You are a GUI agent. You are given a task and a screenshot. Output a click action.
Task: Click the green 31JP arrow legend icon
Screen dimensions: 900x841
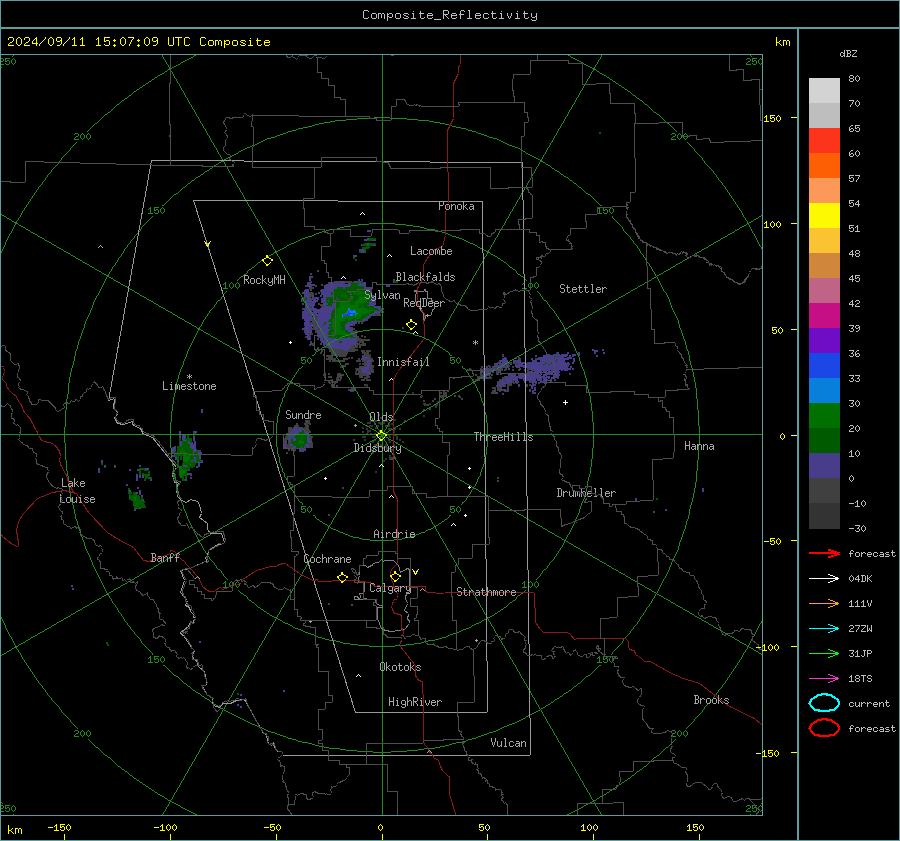(x=824, y=653)
